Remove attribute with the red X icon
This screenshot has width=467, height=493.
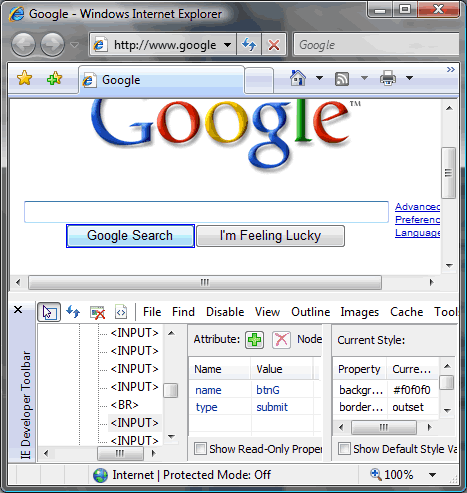click(281, 340)
